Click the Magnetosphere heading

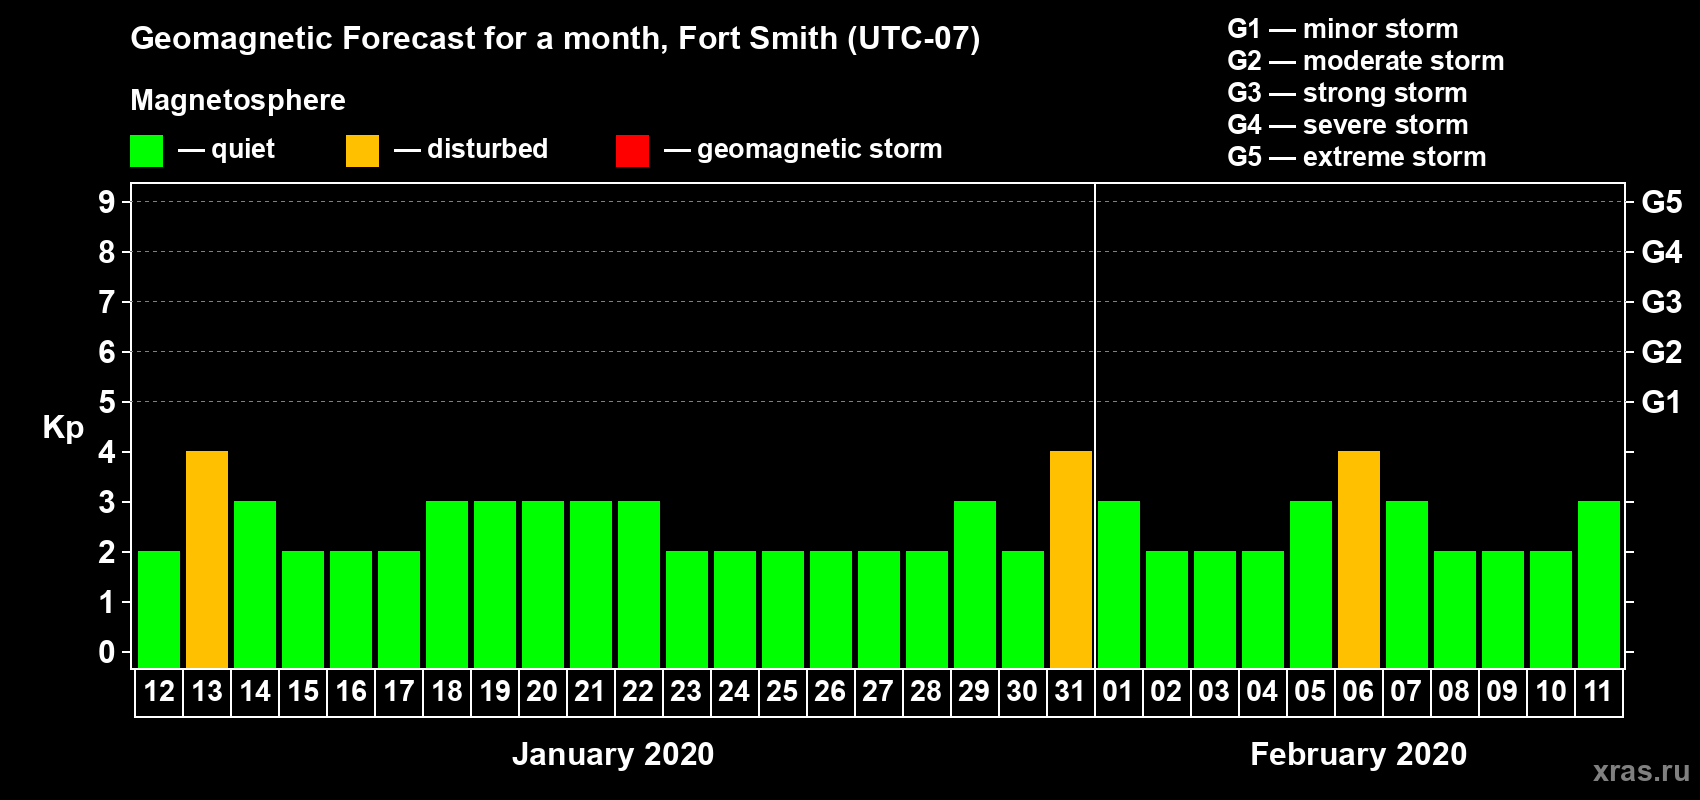238,100
